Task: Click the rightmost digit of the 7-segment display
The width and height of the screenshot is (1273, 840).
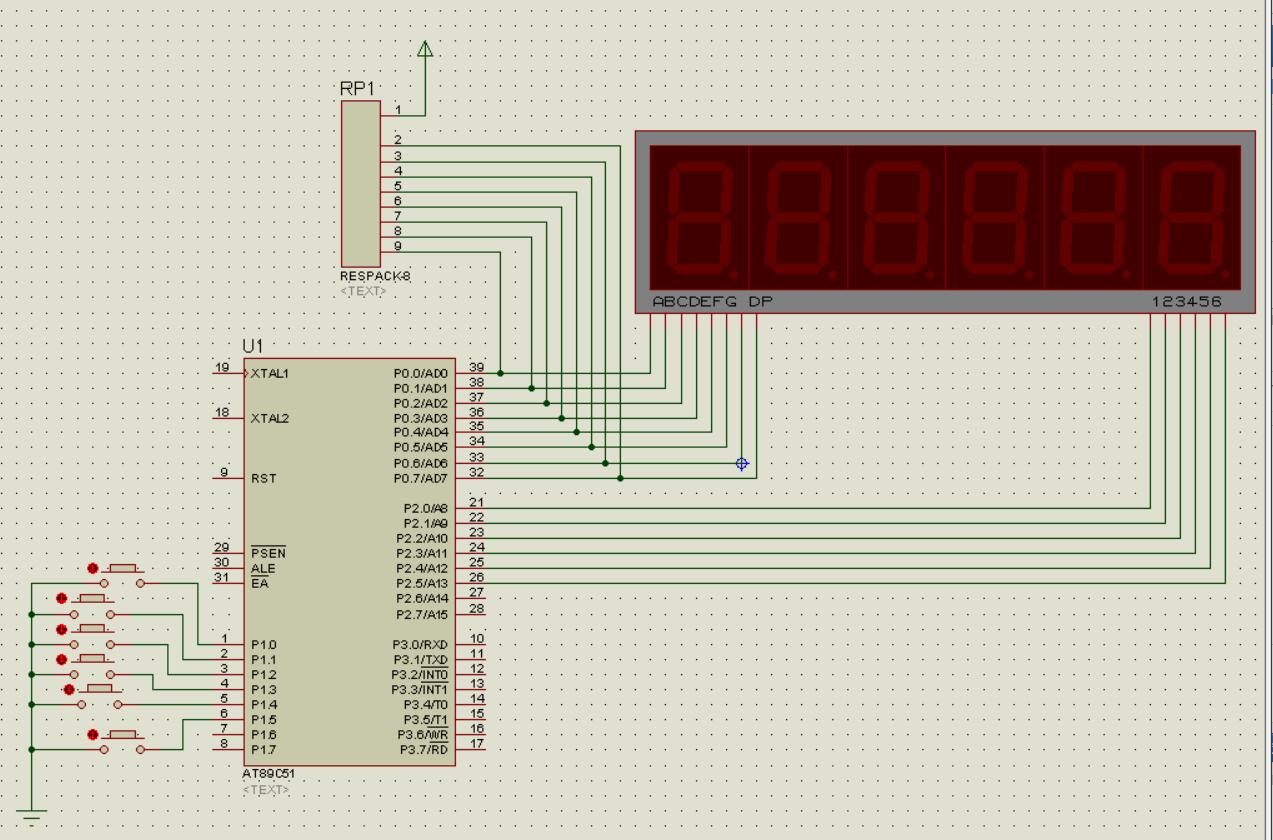Action: click(1192, 218)
